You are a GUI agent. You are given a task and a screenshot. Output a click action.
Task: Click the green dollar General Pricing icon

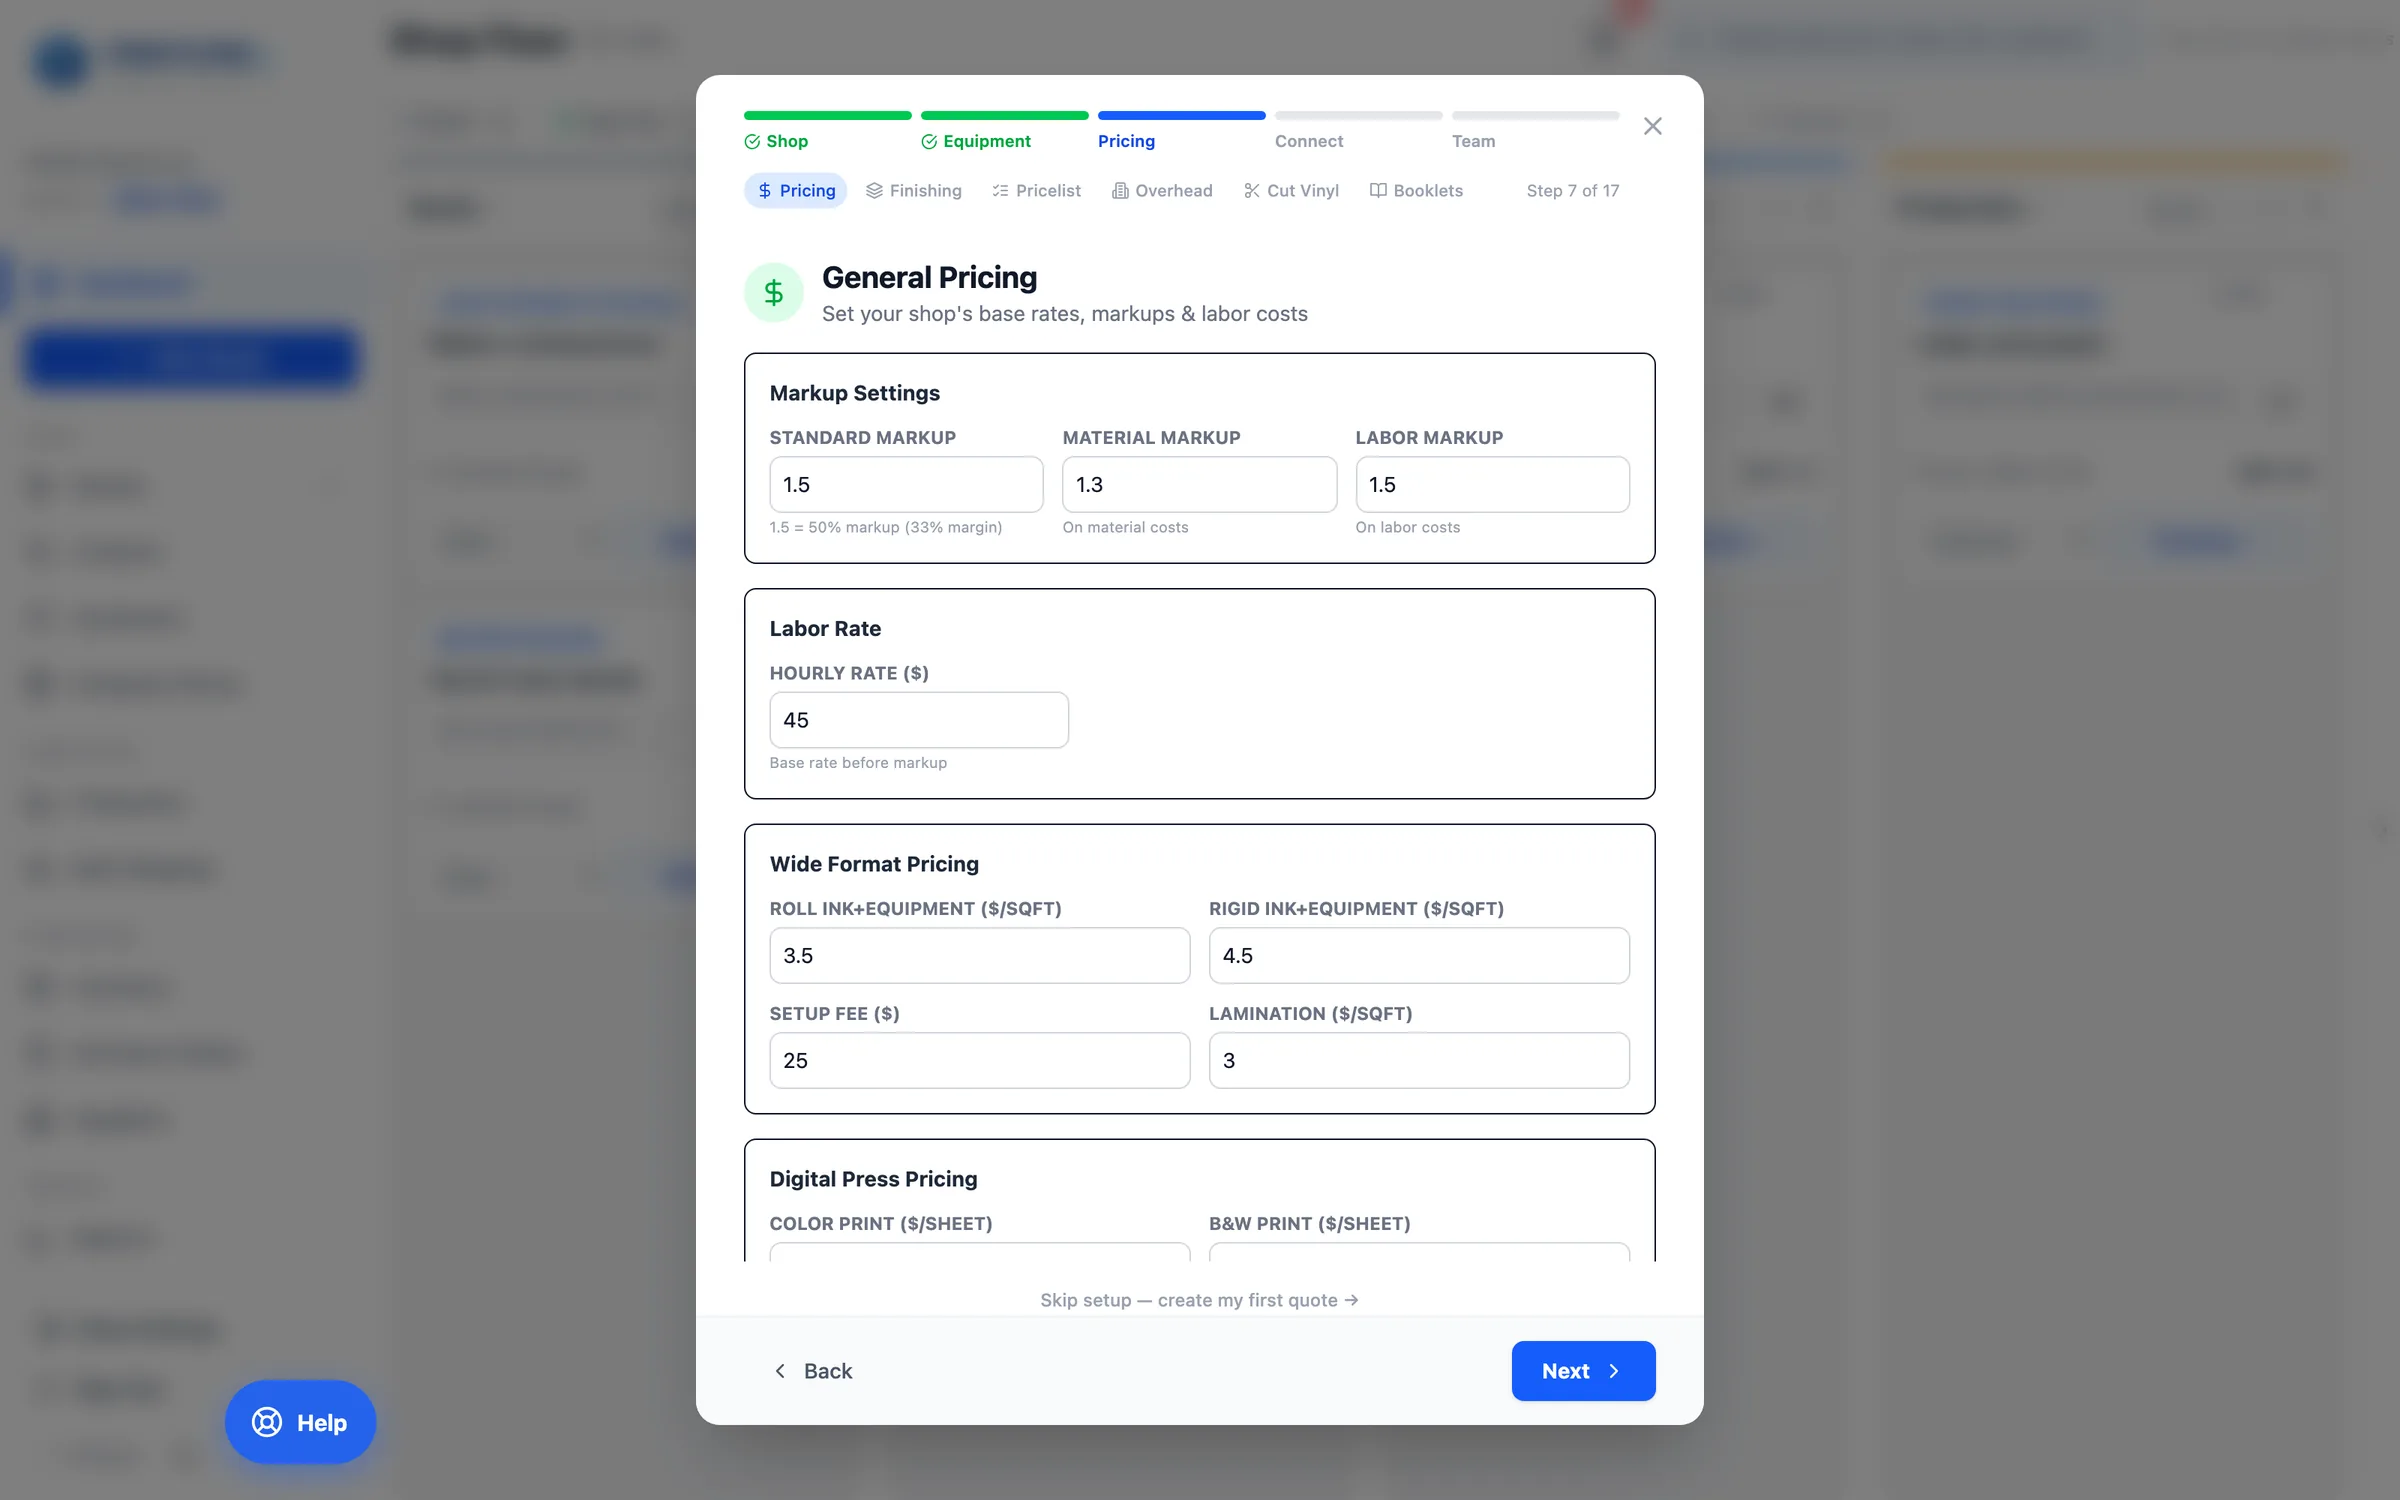tap(774, 293)
